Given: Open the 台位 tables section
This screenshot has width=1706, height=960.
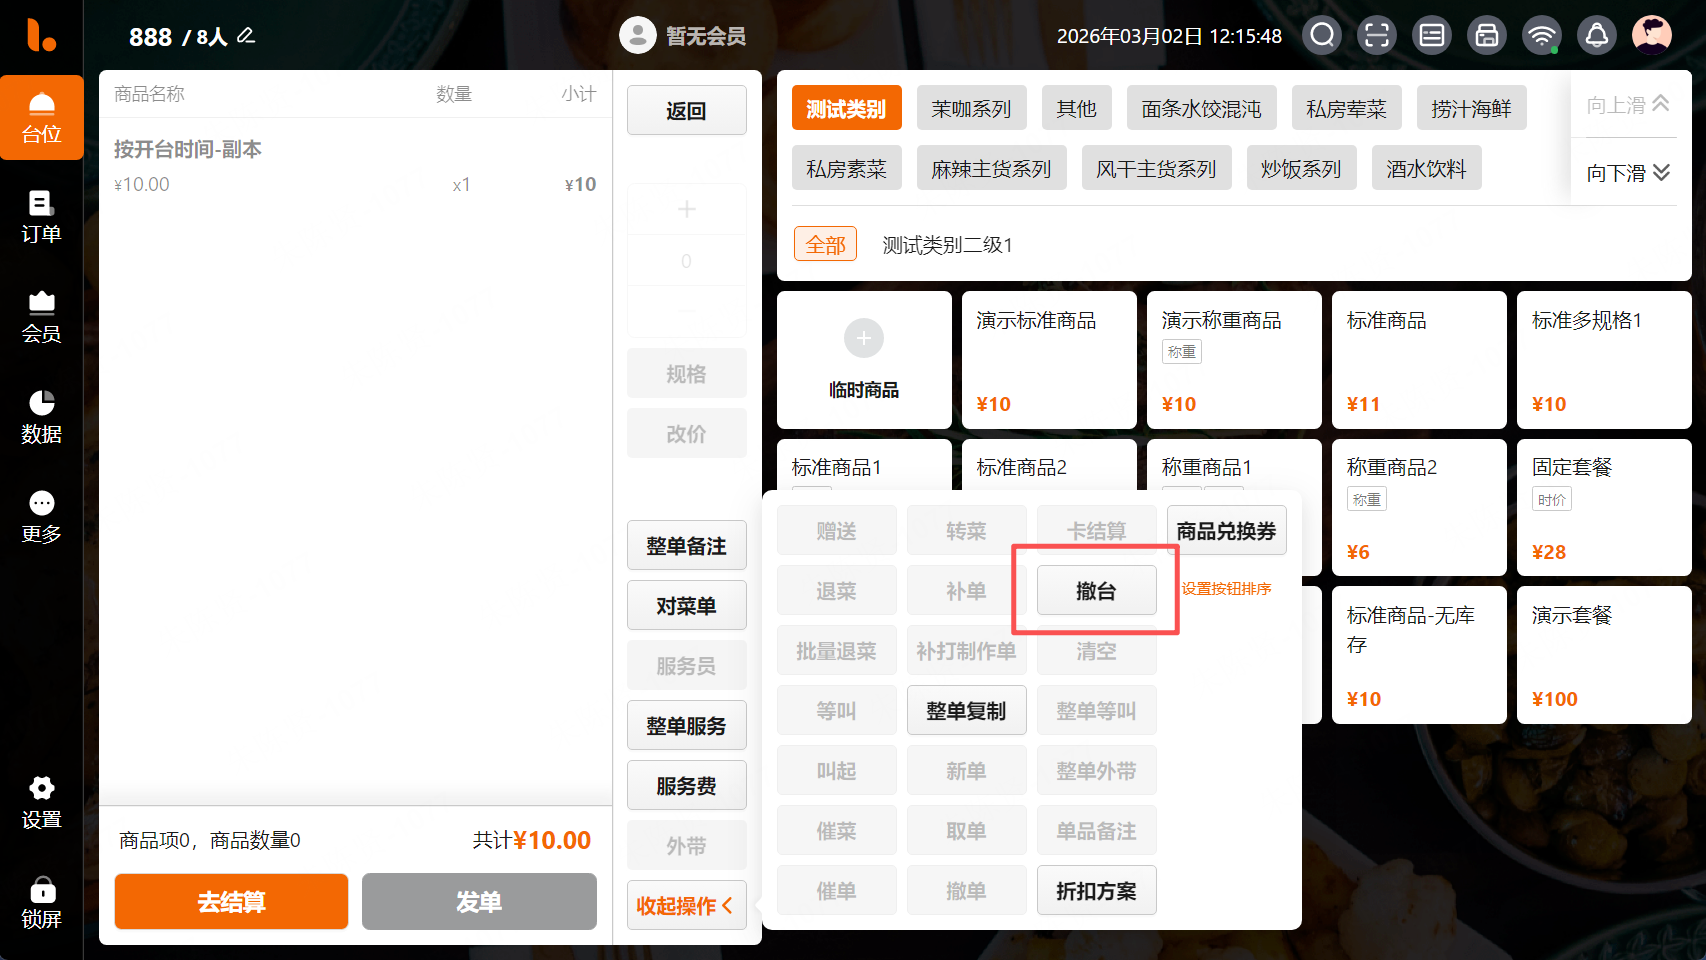Looking at the screenshot, I should (x=41, y=118).
